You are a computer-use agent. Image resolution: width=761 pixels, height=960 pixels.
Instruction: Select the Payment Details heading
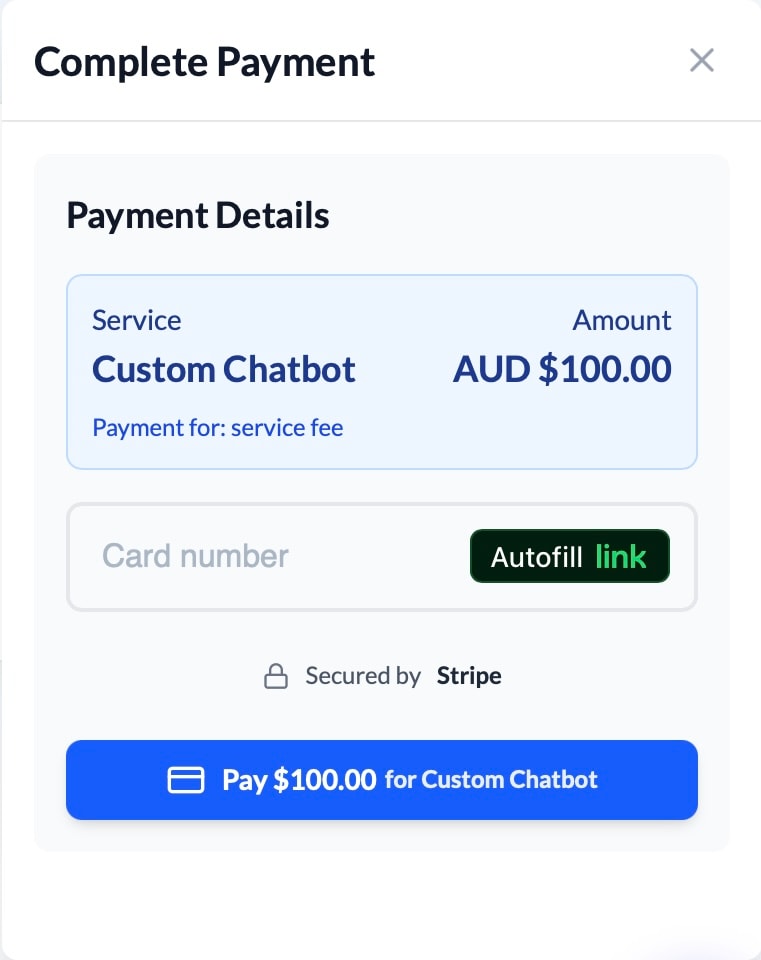click(197, 215)
